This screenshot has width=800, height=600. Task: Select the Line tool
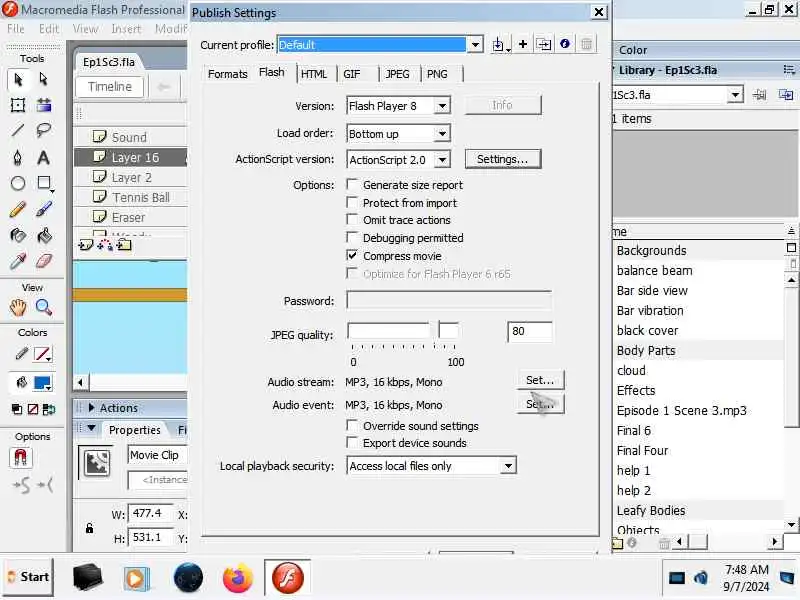[x=18, y=131]
